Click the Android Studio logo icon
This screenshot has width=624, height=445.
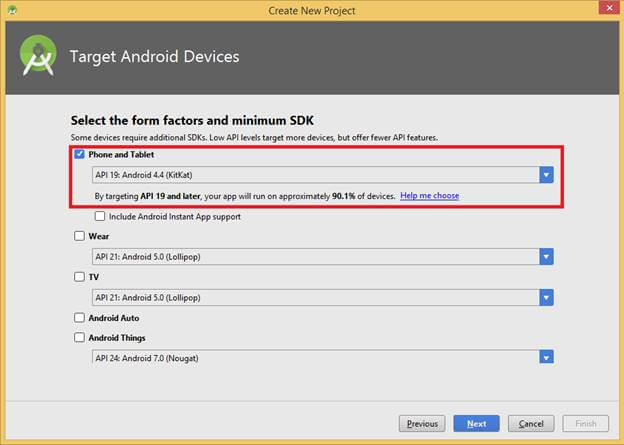click(38, 55)
